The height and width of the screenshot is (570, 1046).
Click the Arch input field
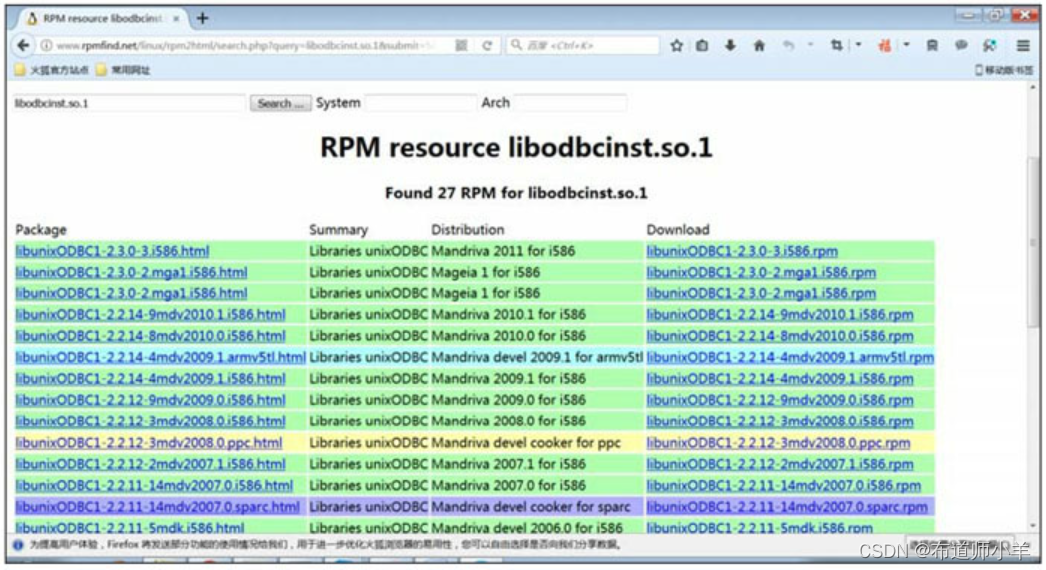click(x=570, y=103)
